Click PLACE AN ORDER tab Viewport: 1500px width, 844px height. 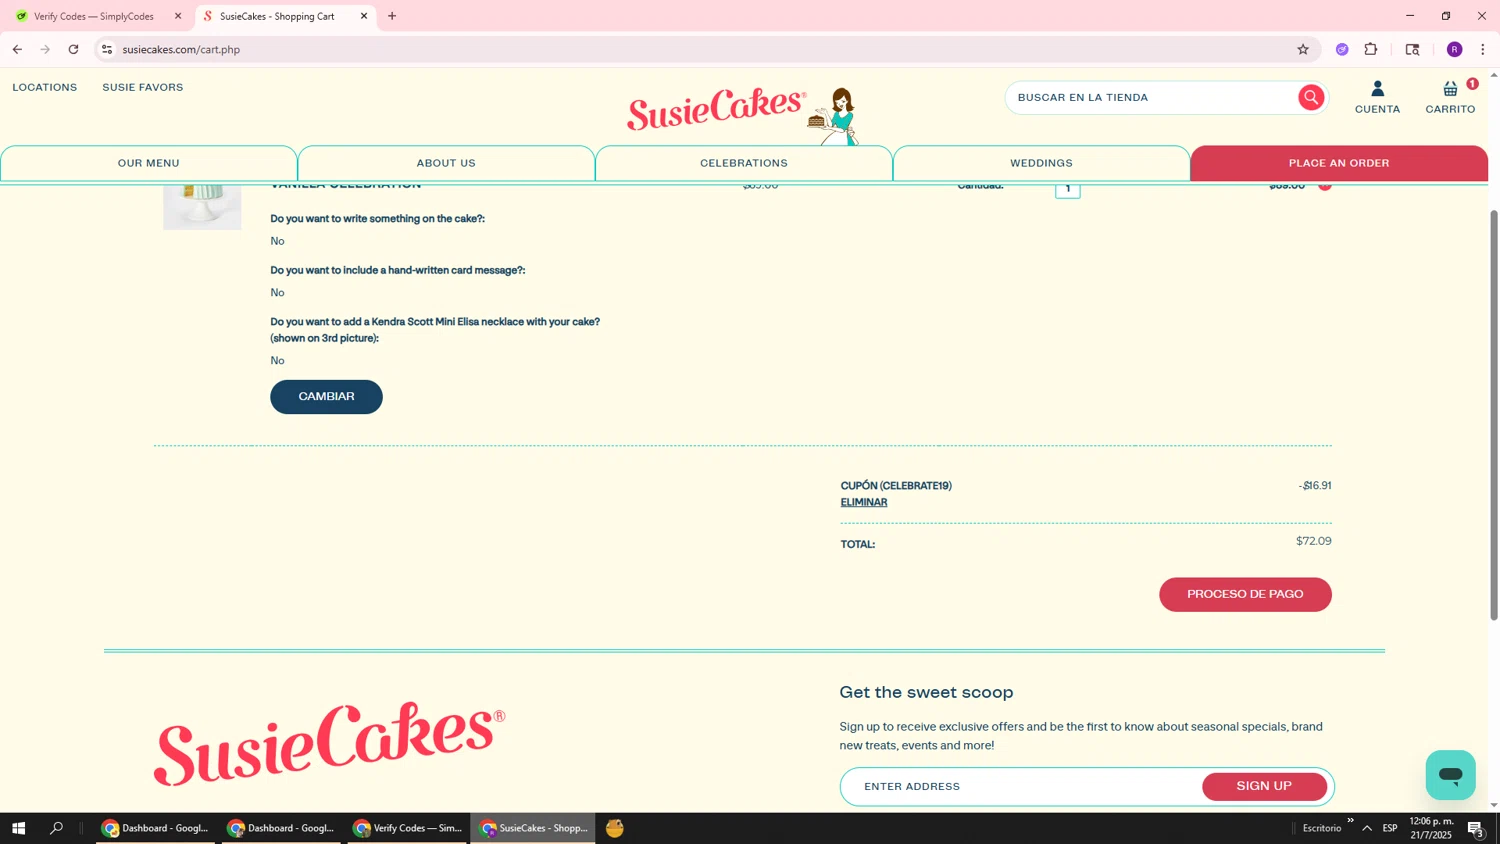pyautogui.click(x=1339, y=163)
